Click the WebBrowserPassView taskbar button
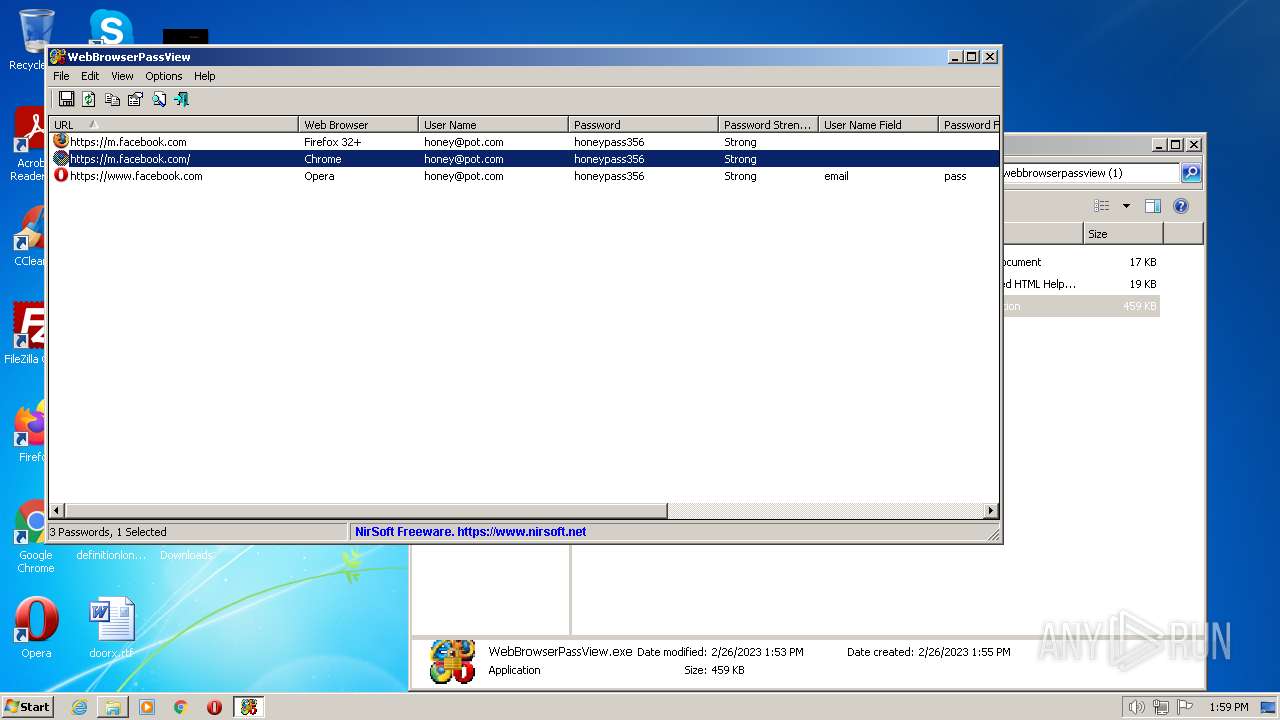Viewport: 1280px width, 720px height. pos(249,707)
